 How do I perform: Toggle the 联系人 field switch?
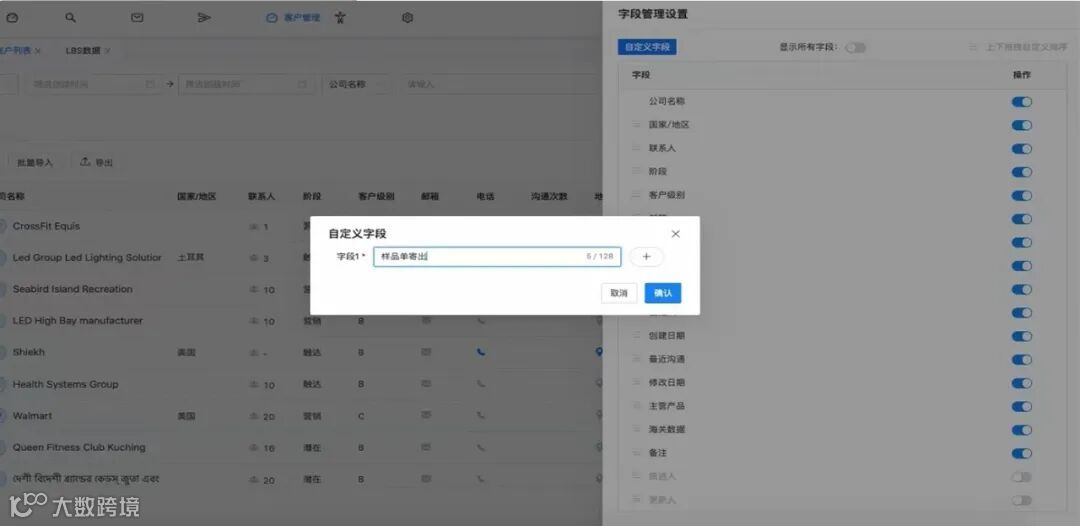click(x=1021, y=149)
